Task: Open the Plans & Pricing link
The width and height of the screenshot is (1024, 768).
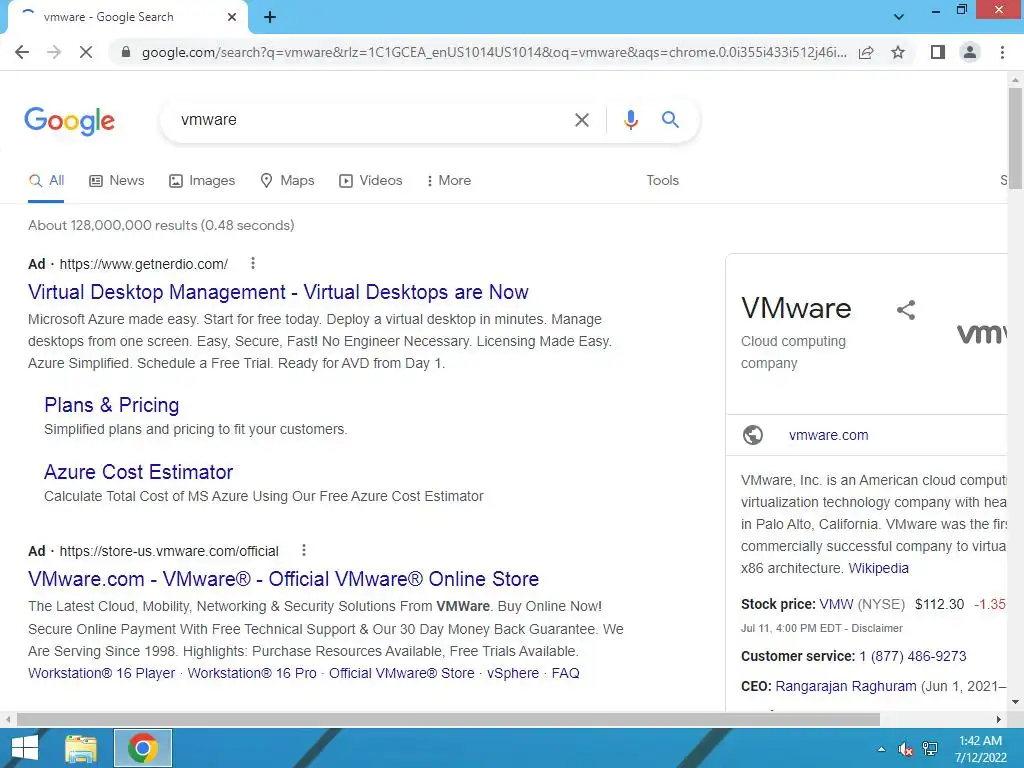Action: pyautogui.click(x=112, y=405)
